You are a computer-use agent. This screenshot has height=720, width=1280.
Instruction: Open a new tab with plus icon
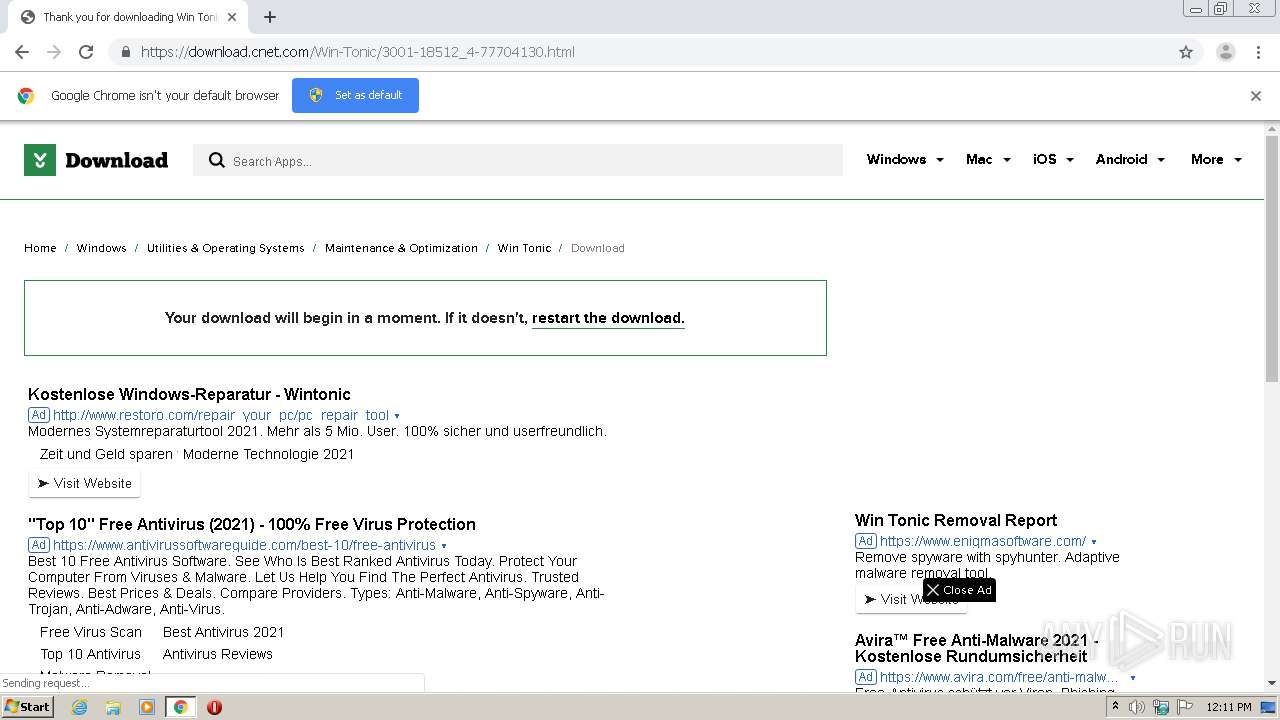(270, 17)
